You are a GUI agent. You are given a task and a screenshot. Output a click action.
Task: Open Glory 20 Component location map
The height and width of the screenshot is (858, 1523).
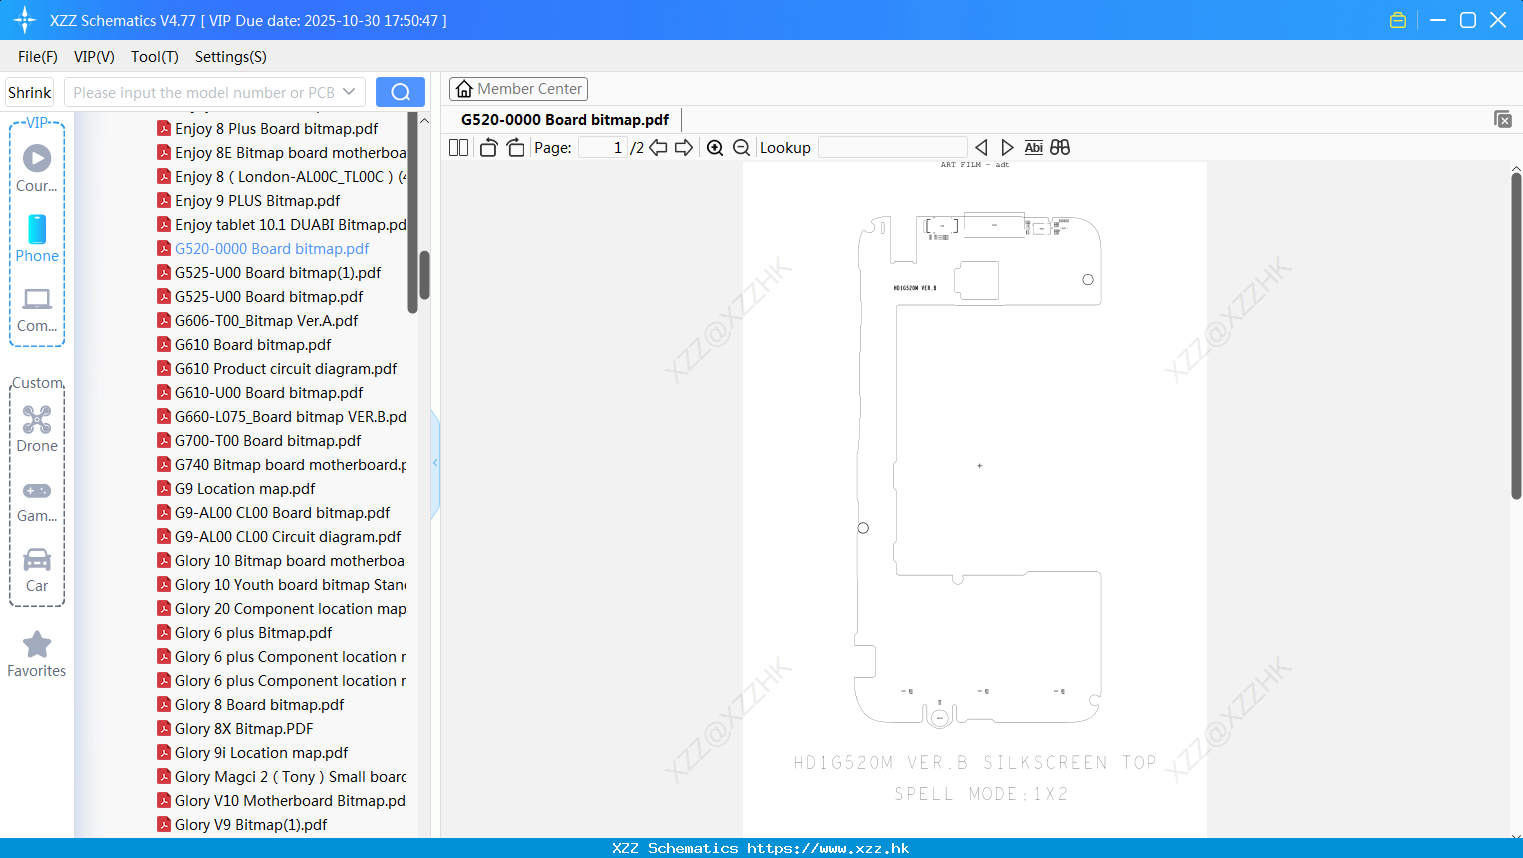[290, 609]
